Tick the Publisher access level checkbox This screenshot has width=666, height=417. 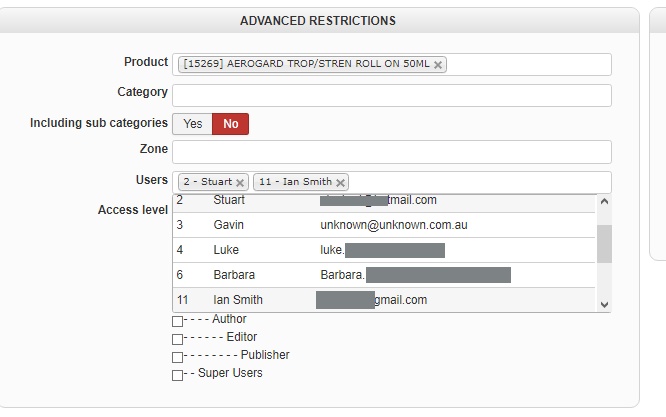pos(177,357)
